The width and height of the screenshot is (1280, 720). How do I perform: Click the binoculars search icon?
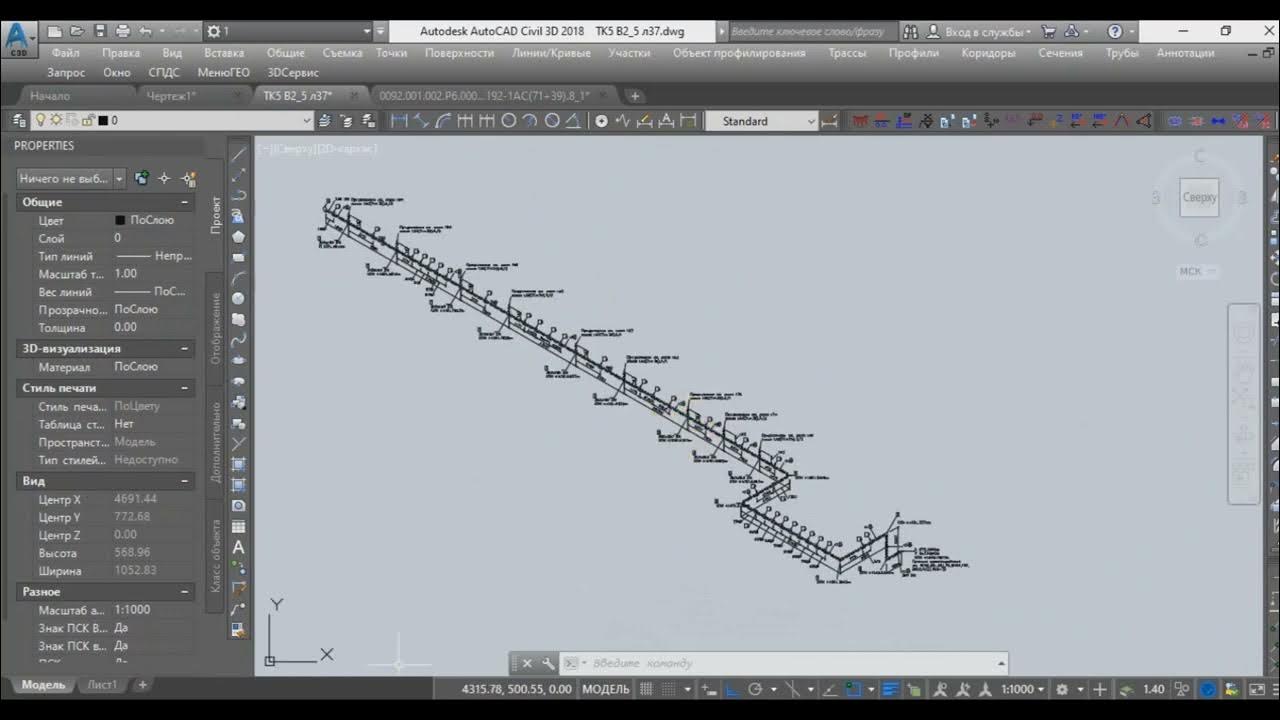(911, 31)
